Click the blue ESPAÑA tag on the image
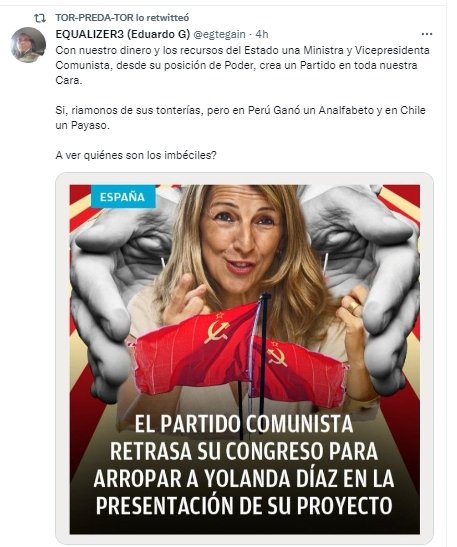The image size is (457, 547). pos(123,197)
